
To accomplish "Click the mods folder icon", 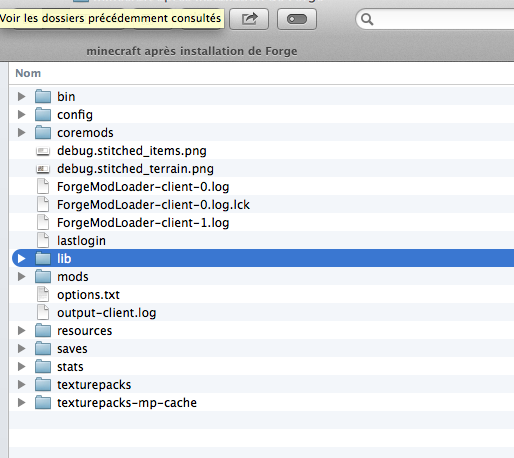I will point(43,276).
